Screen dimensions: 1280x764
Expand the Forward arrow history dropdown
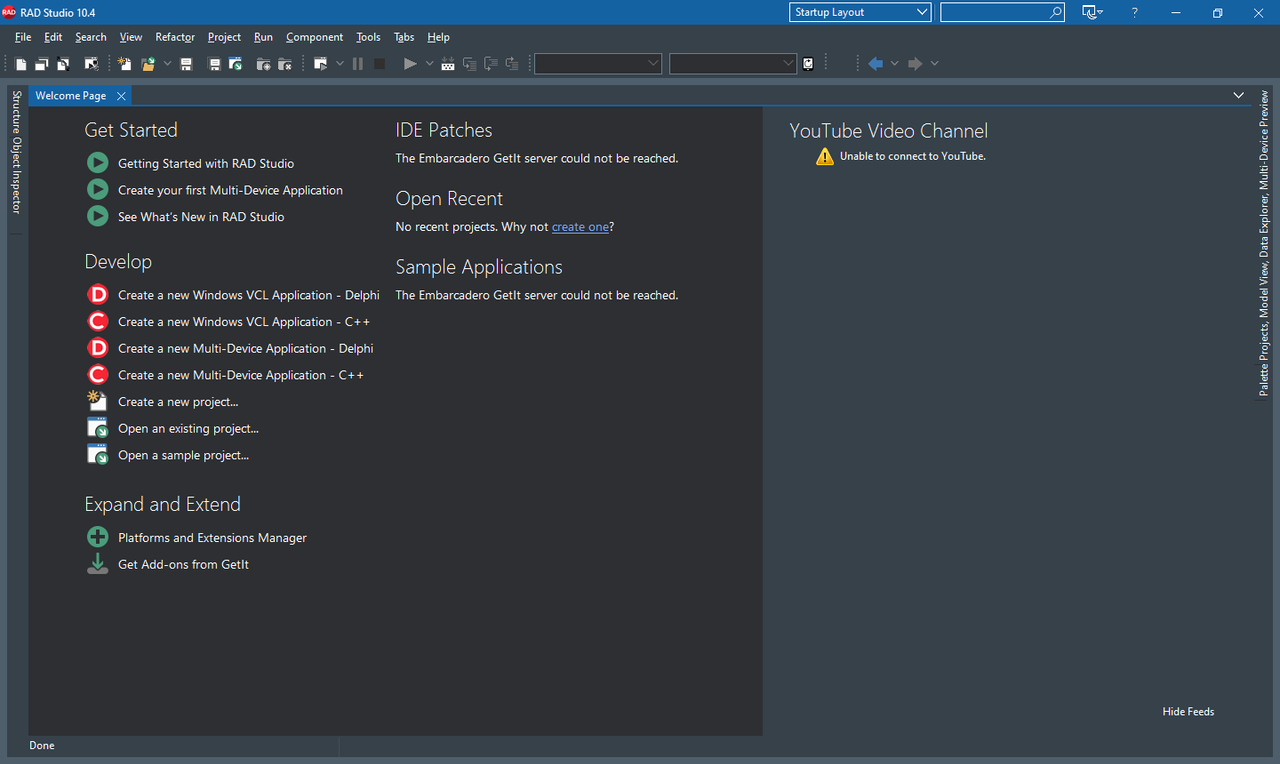click(x=935, y=64)
